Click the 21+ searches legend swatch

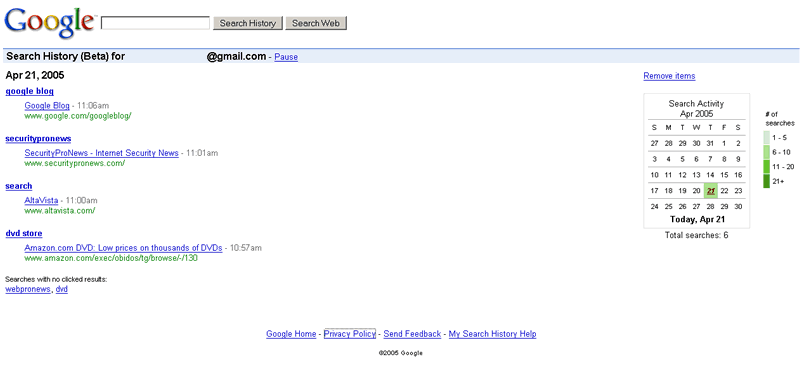766,181
